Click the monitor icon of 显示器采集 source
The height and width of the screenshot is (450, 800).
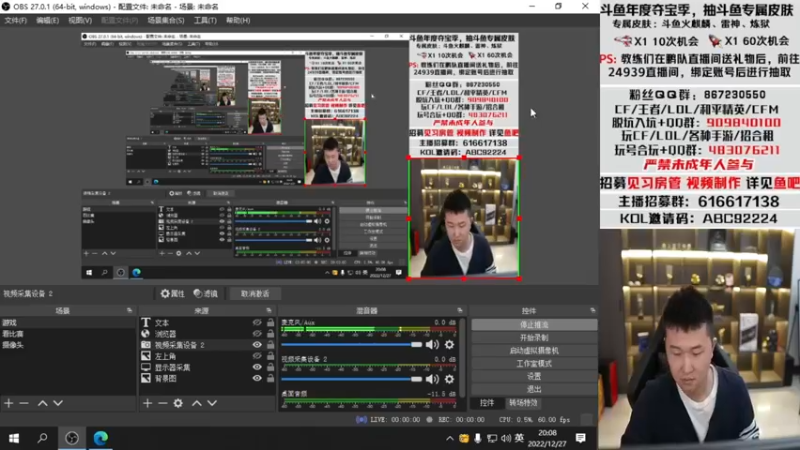click(146, 367)
